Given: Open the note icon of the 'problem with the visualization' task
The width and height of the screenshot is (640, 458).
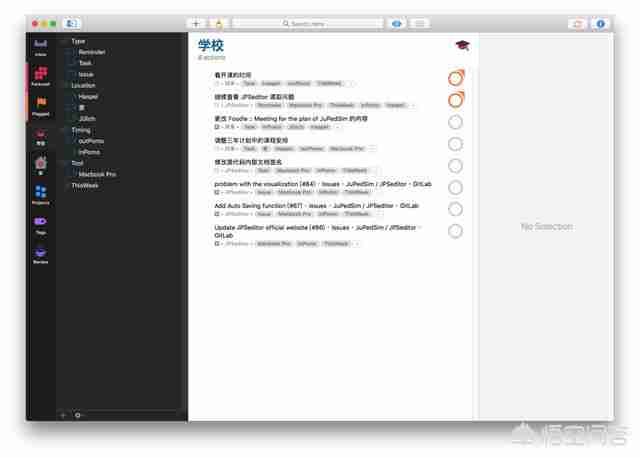Looking at the screenshot, I should [217, 192].
